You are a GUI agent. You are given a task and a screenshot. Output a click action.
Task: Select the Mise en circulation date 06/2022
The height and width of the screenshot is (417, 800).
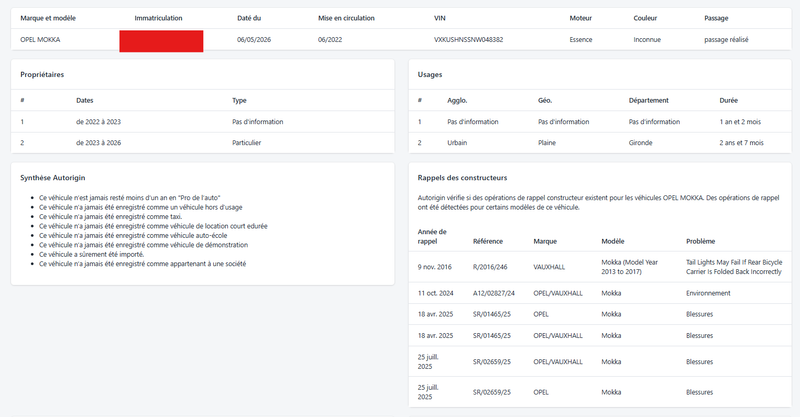pos(330,39)
